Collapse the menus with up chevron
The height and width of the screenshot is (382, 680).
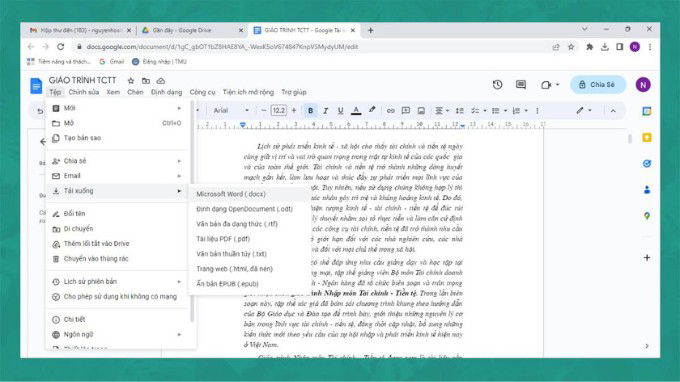pos(613,111)
